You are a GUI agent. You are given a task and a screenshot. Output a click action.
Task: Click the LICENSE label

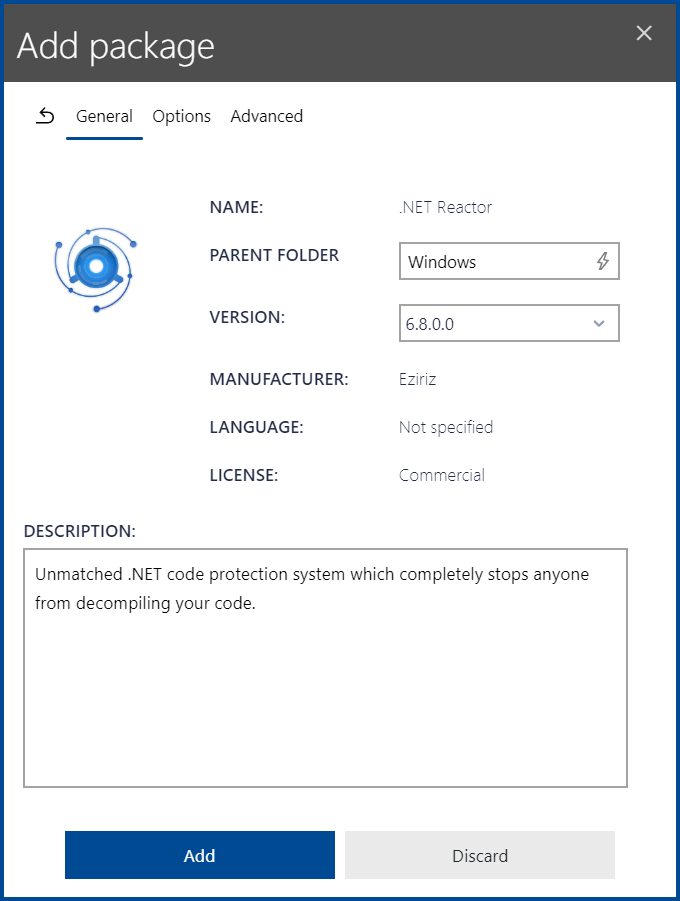[244, 475]
